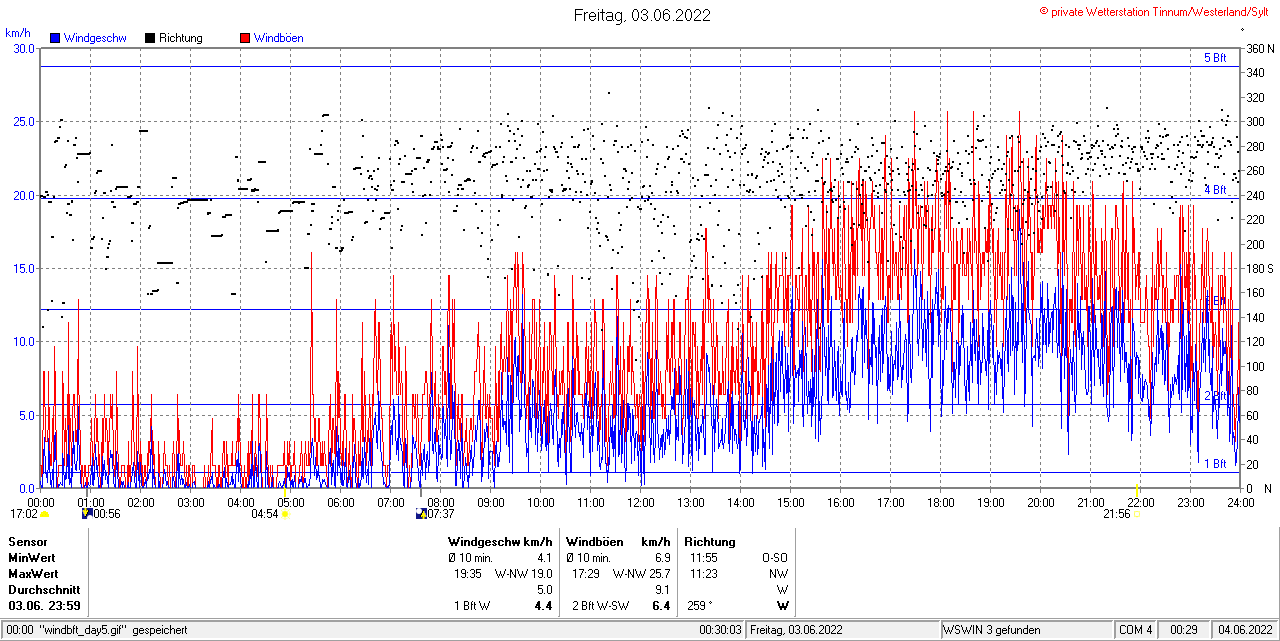
Task: Click the max gust value W-NW 25.7
Action: (641, 574)
